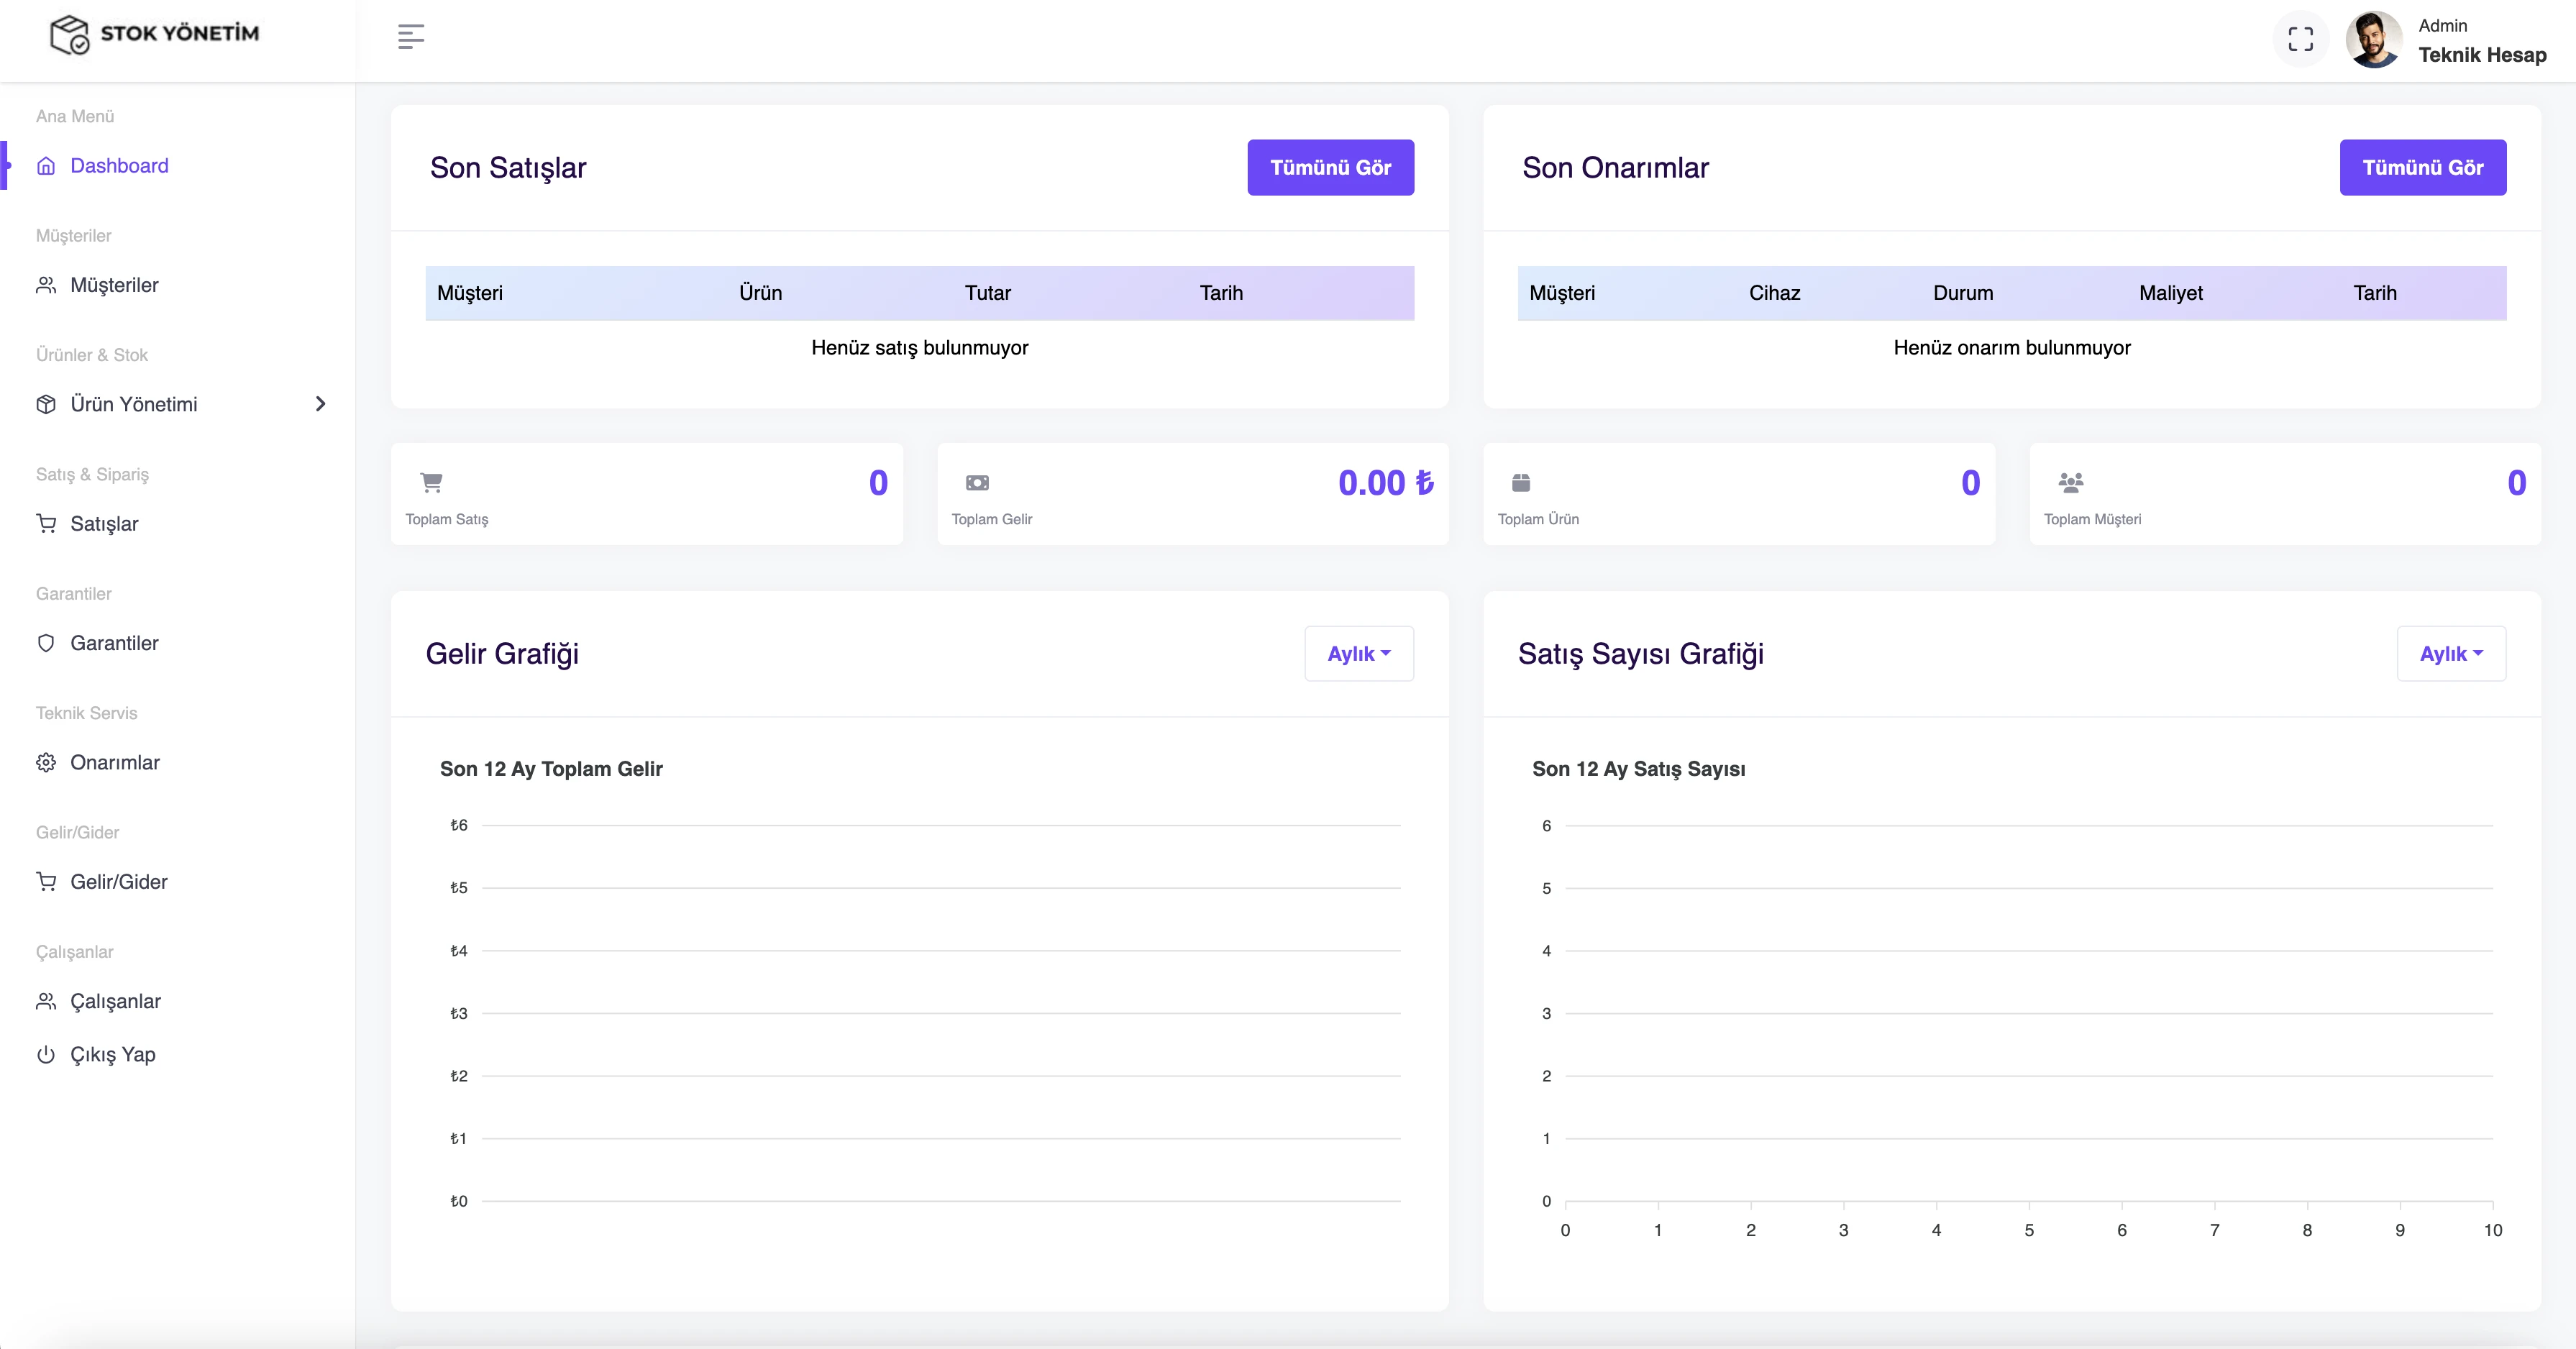Click Tümünü Gör in Son Onarımlar
2576x1349 pixels.
pyautogui.click(x=2422, y=168)
